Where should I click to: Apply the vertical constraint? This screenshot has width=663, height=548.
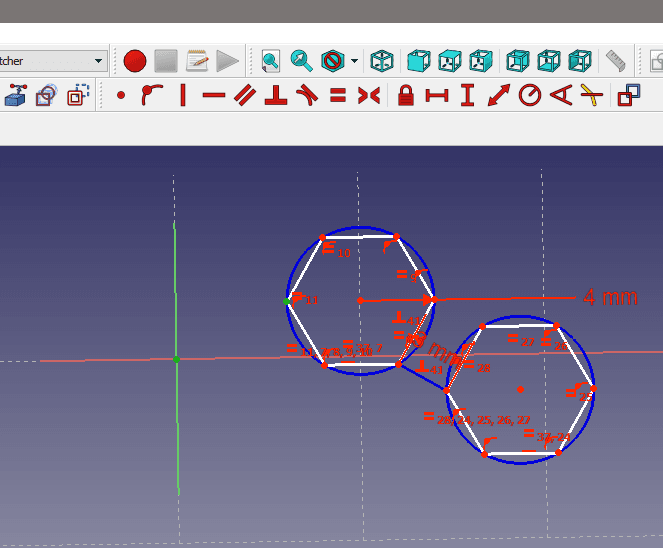183,95
